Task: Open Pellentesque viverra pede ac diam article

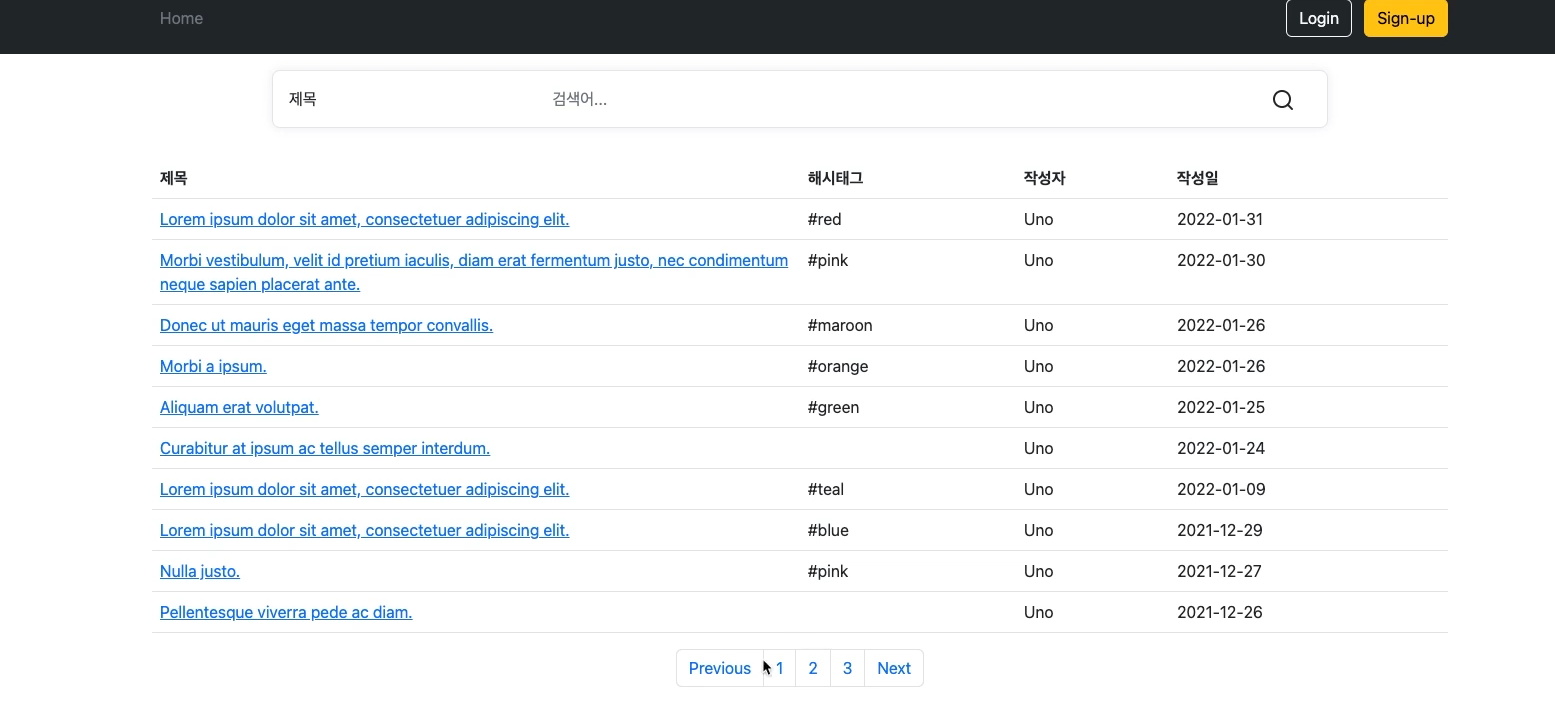Action: click(286, 612)
